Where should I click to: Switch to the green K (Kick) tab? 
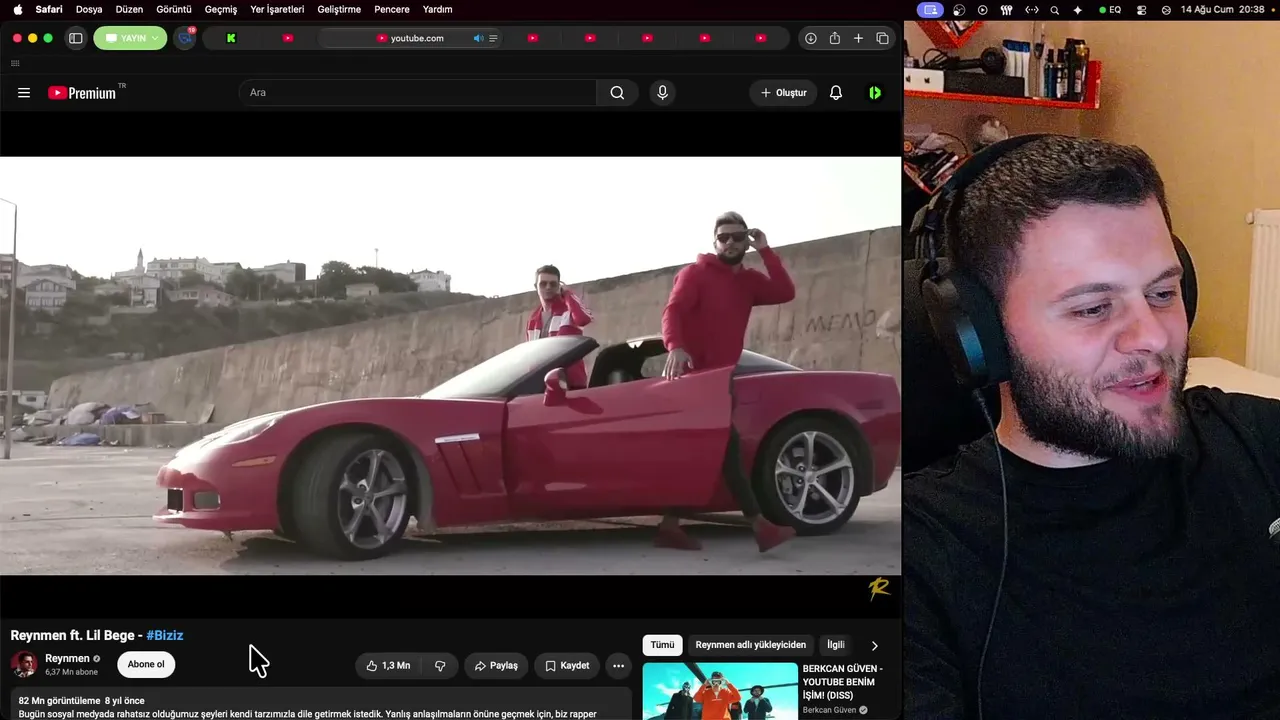click(x=231, y=38)
